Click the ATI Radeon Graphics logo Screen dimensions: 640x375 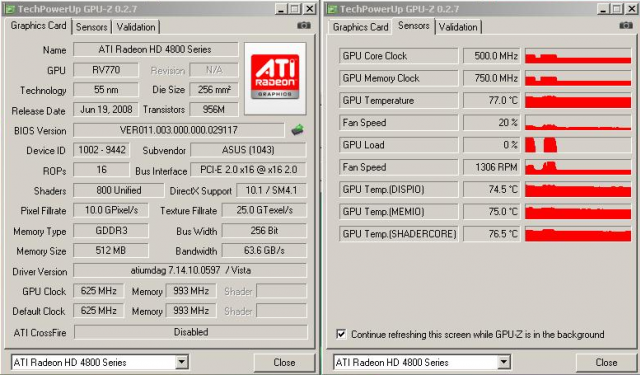click(275, 78)
